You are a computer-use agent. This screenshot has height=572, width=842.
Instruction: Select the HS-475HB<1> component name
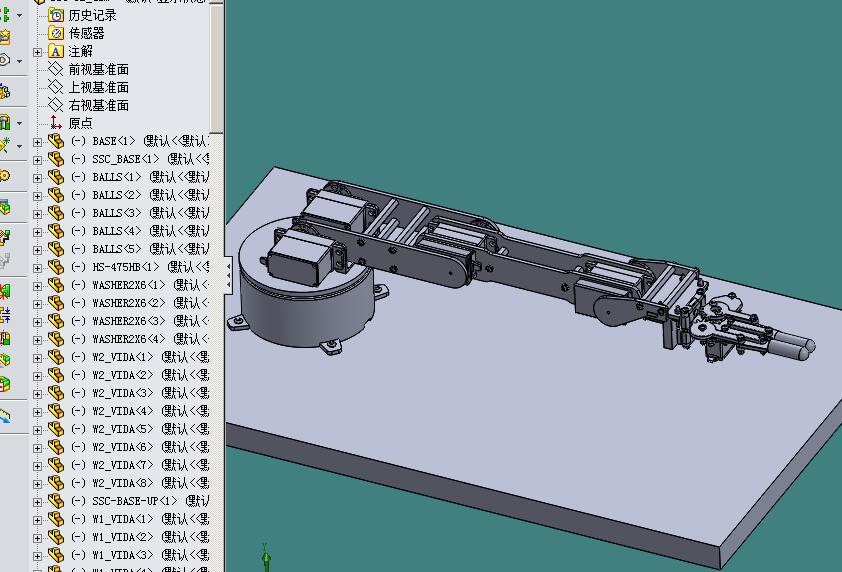click(x=126, y=267)
